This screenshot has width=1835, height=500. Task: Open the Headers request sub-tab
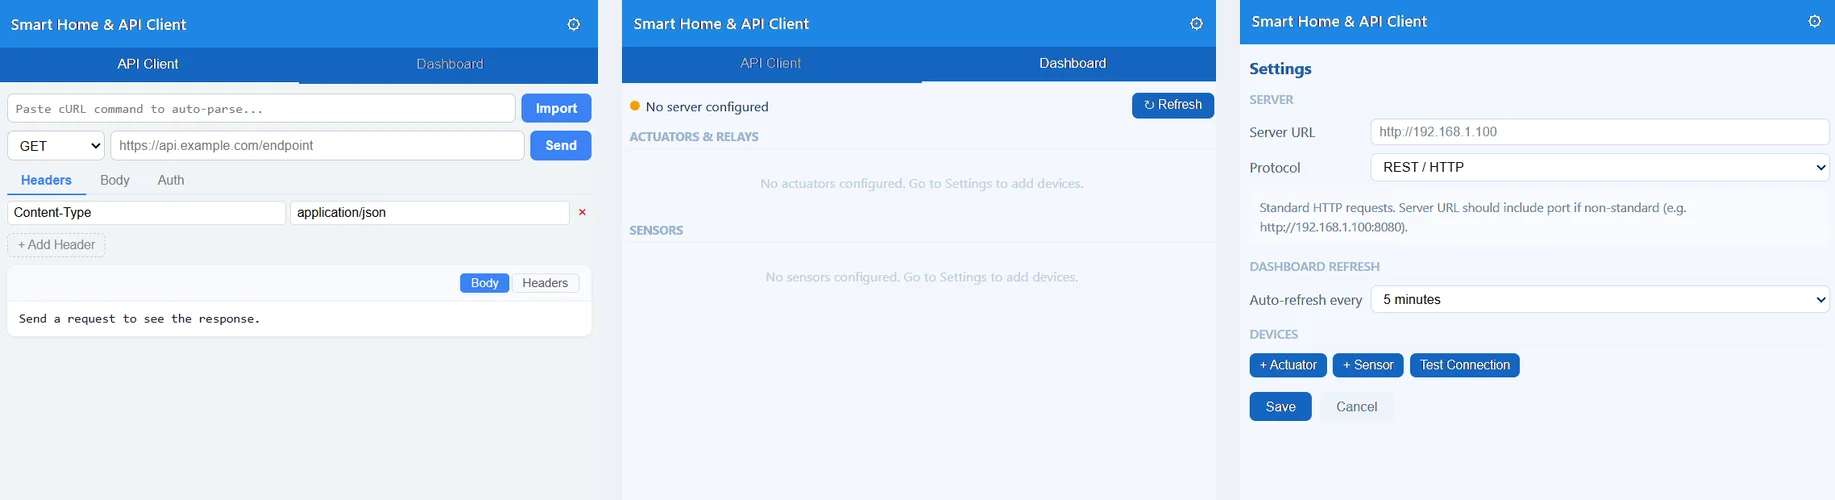[46, 180]
